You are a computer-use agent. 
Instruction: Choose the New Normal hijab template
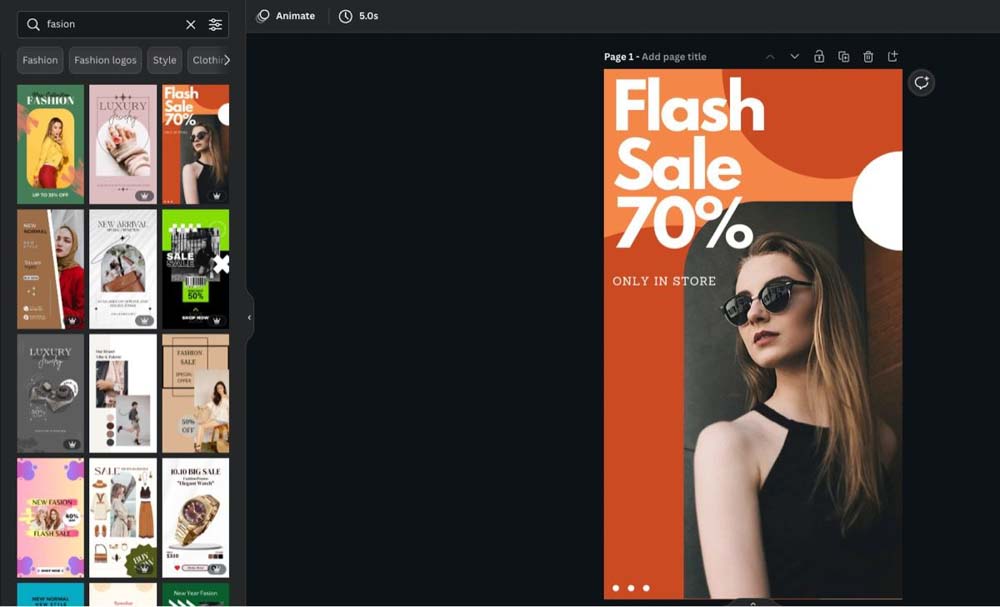50,269
